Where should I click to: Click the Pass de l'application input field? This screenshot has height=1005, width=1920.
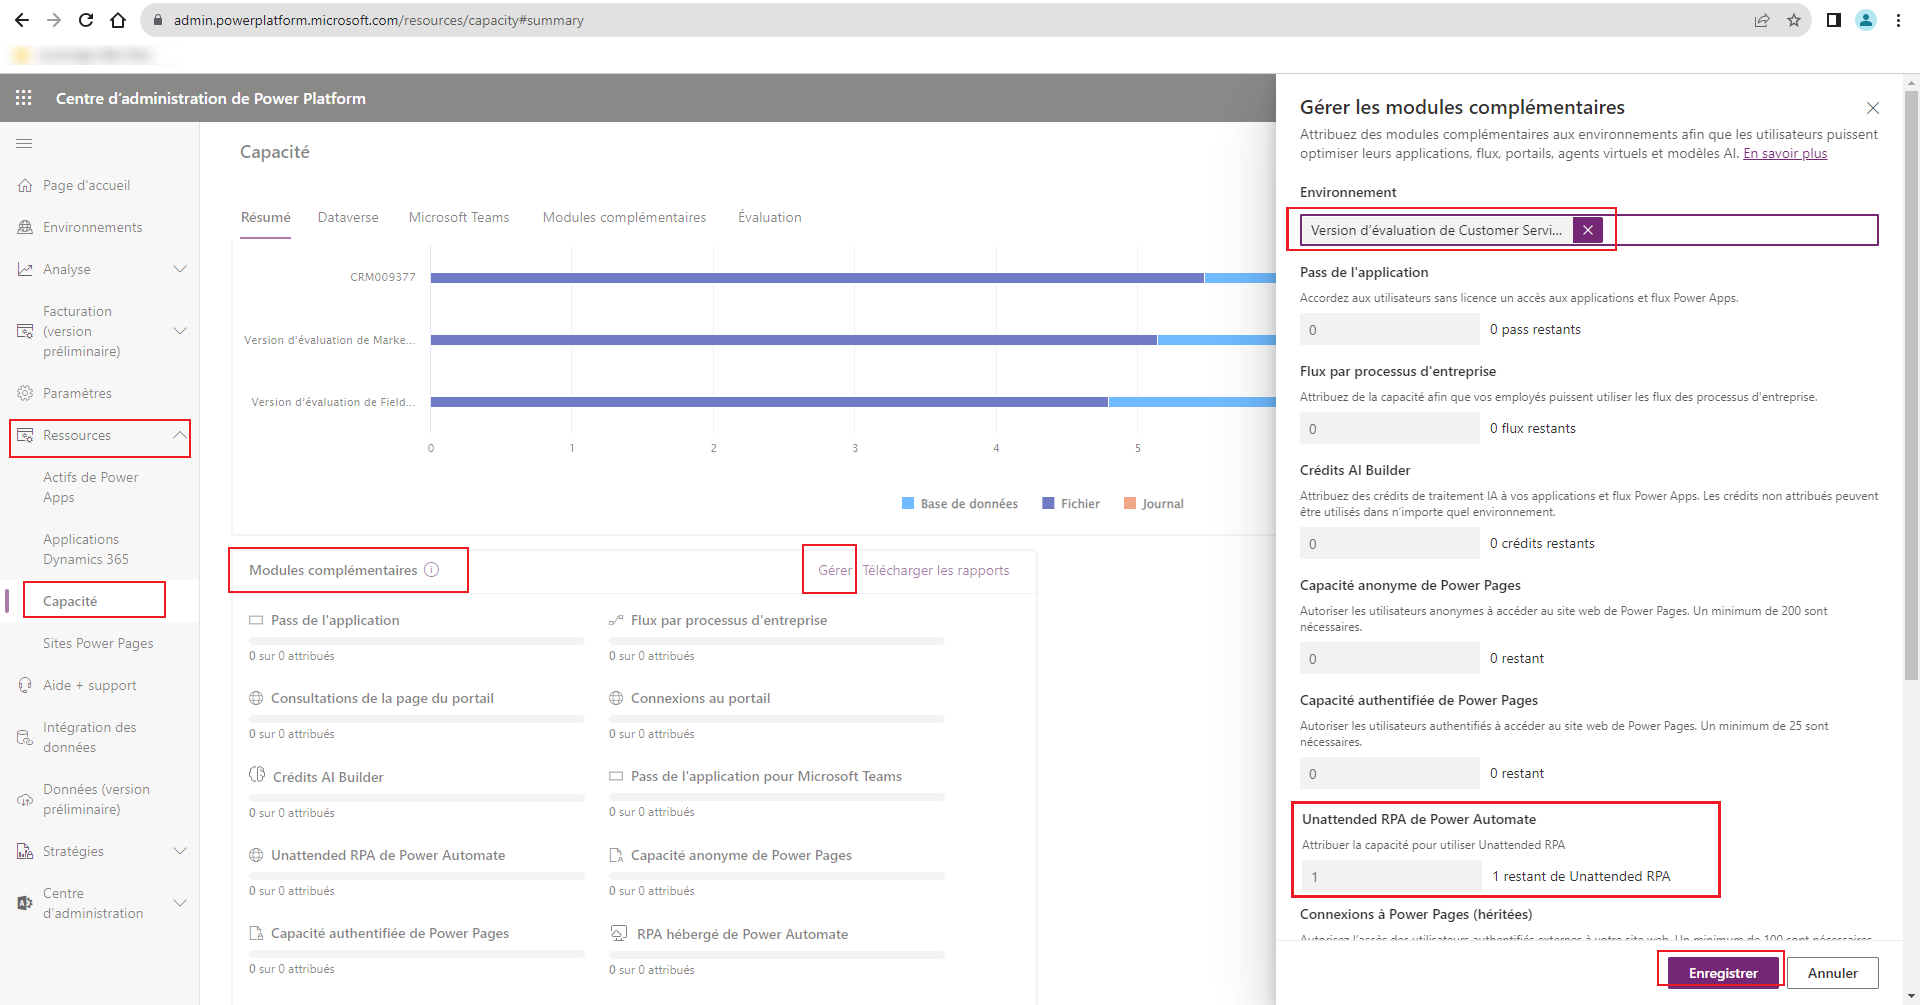[x=1390, y=329]
